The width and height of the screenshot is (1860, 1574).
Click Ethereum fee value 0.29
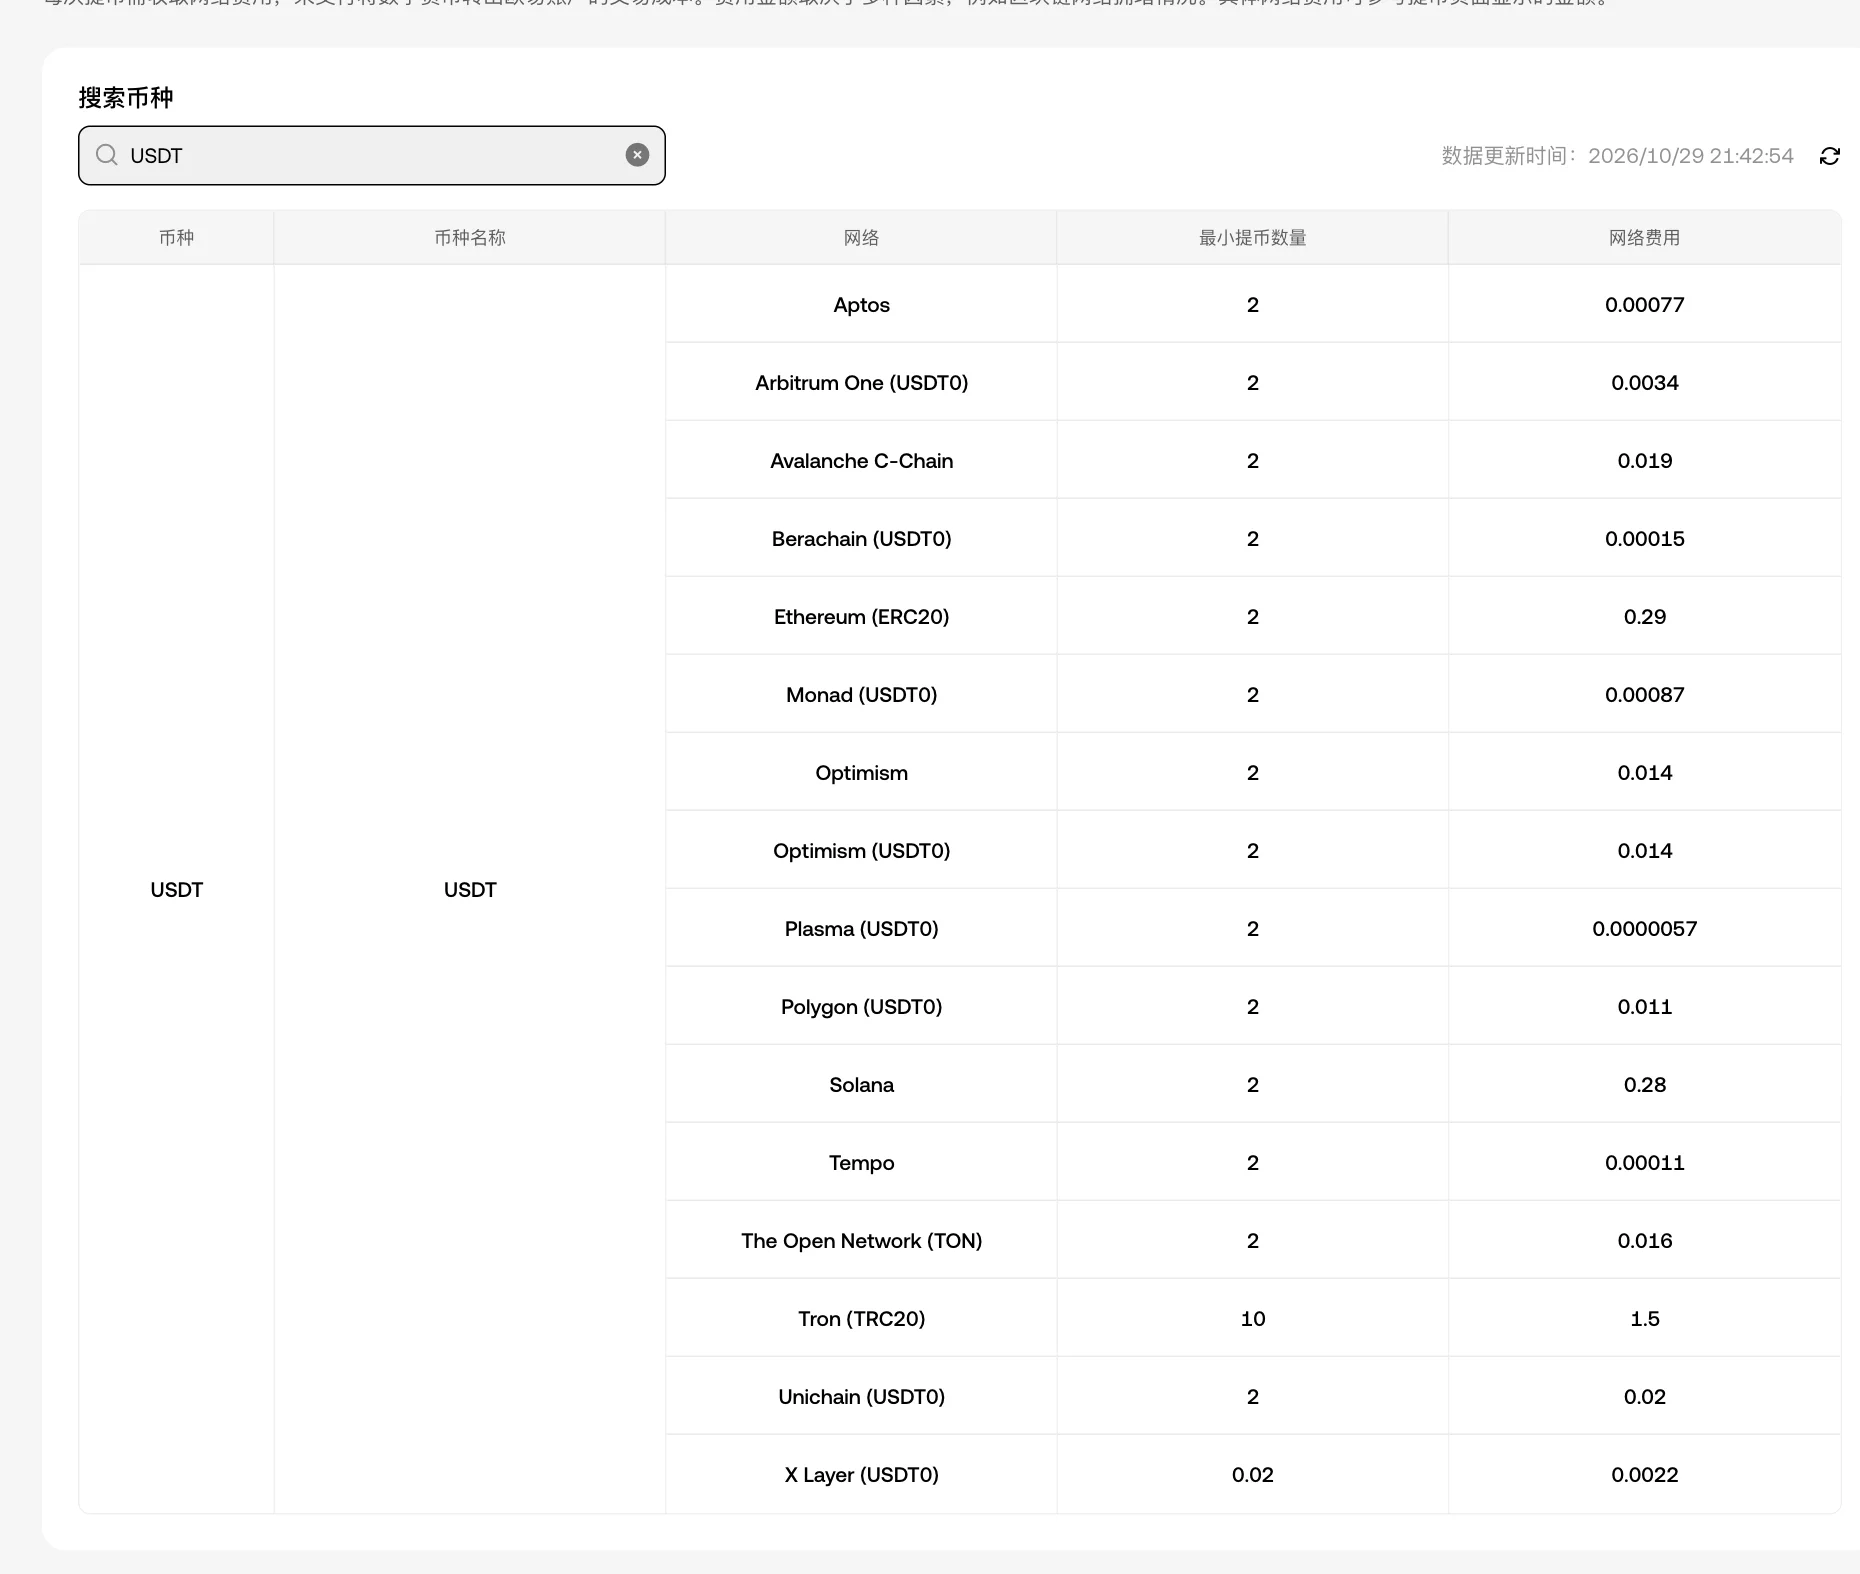click(x=1644, y=617)
